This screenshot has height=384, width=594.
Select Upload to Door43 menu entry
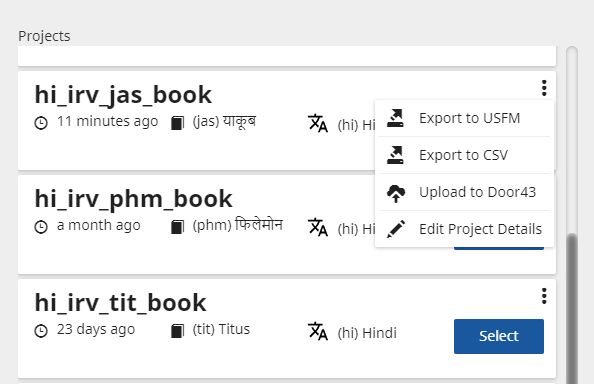464,192
